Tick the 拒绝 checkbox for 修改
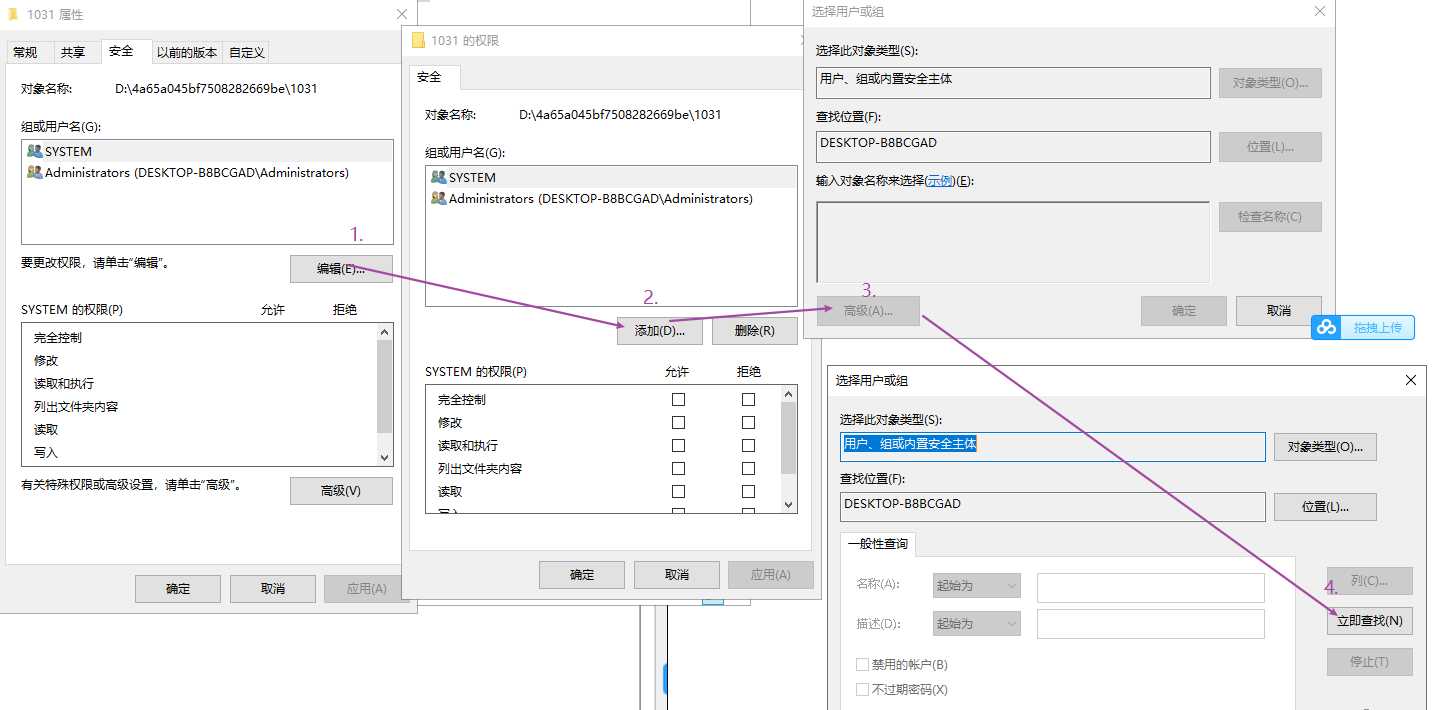Screen dimensions: 1441x710 (x=748, y=422)
